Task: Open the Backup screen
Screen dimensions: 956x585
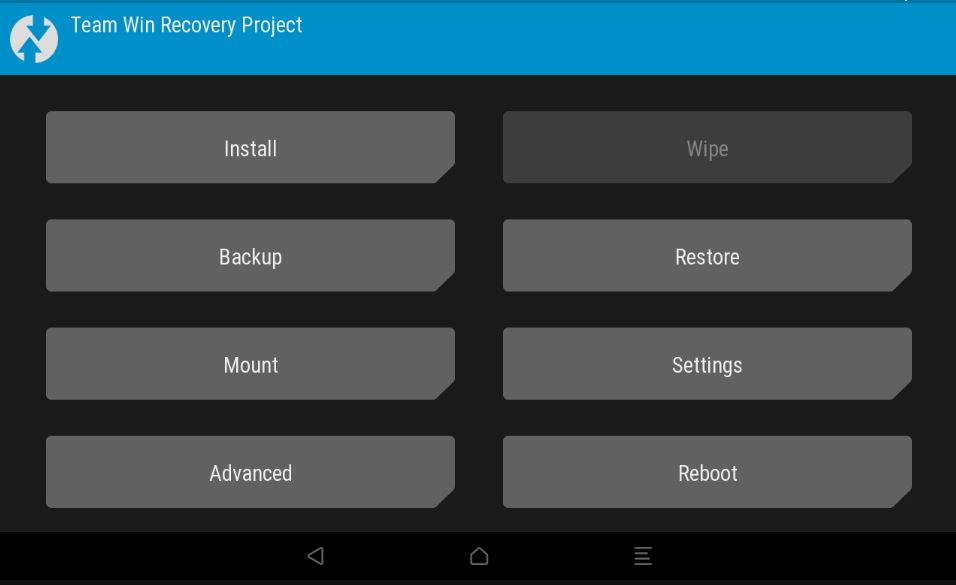Action: [x=250, y=256]
